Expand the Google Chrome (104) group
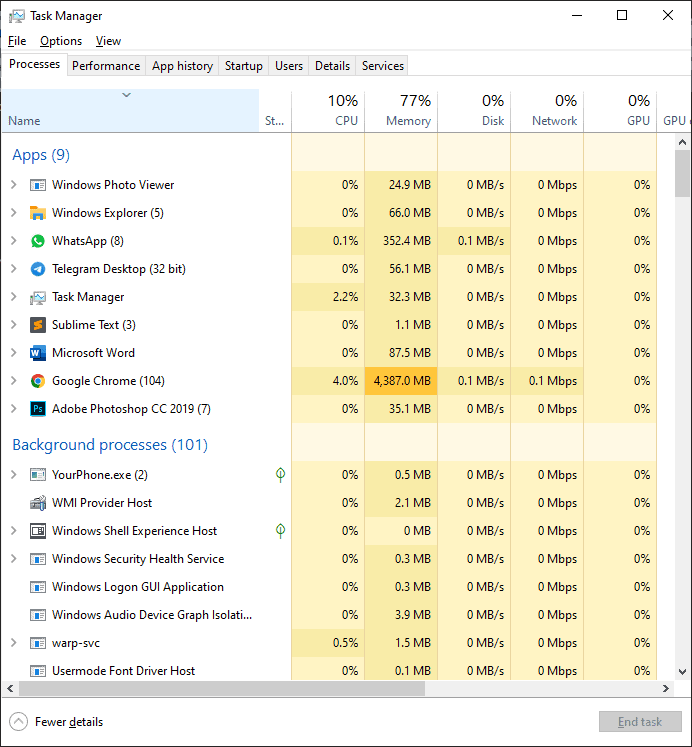 [14, 381]
